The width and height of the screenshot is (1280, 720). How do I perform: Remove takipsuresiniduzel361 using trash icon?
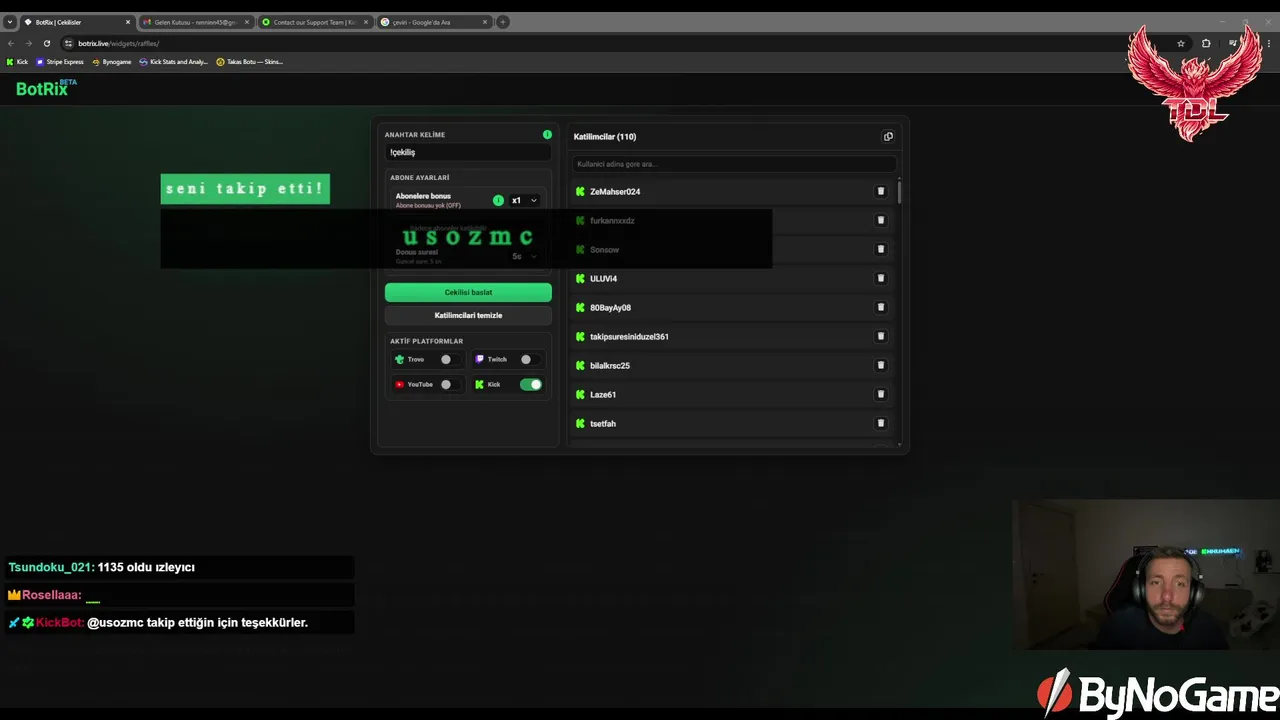click(881, 336)
